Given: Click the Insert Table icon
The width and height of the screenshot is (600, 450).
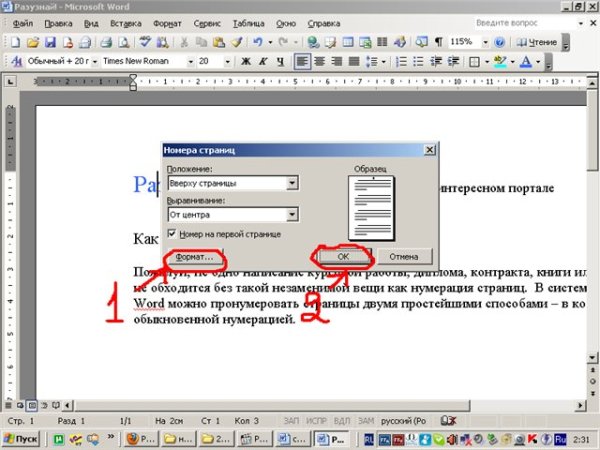Looking at the screenshot, I should [x=348, y=42].
